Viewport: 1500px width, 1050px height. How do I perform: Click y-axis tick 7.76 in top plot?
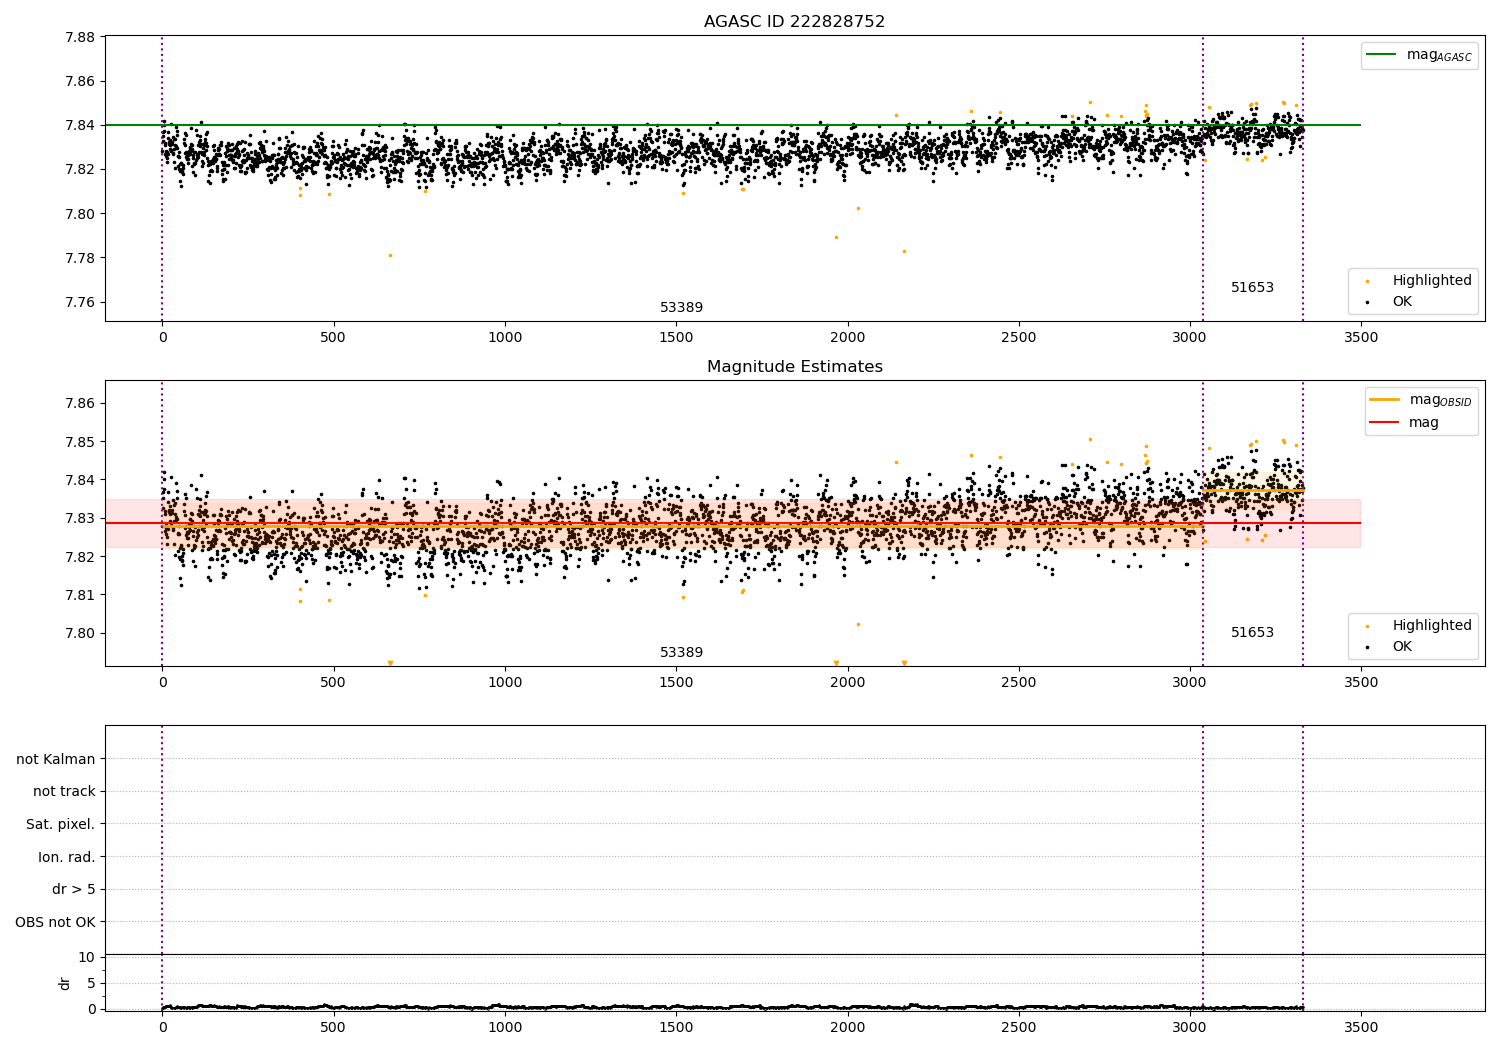tap(80, 303)
